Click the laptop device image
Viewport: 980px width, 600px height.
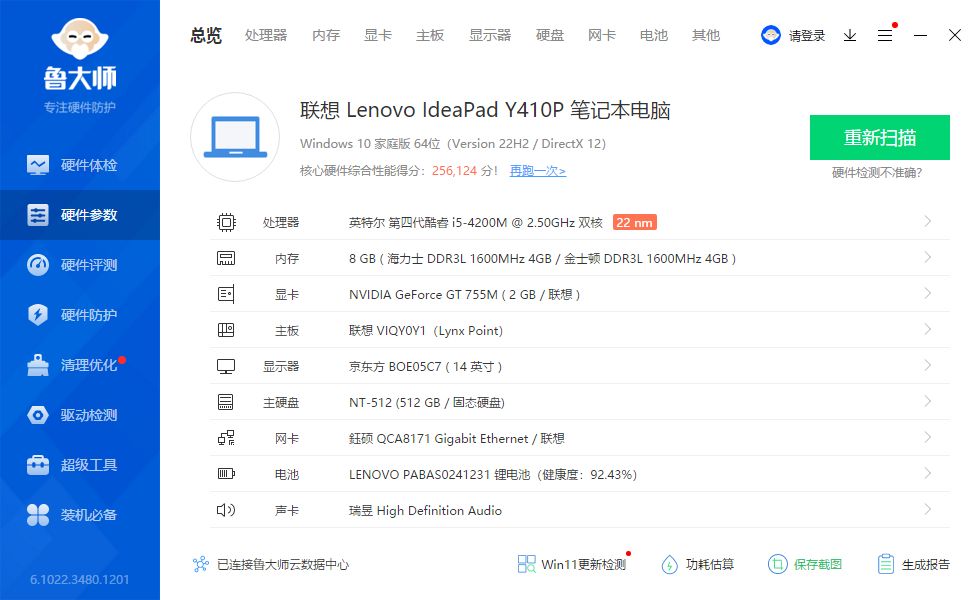pos(235,137)
